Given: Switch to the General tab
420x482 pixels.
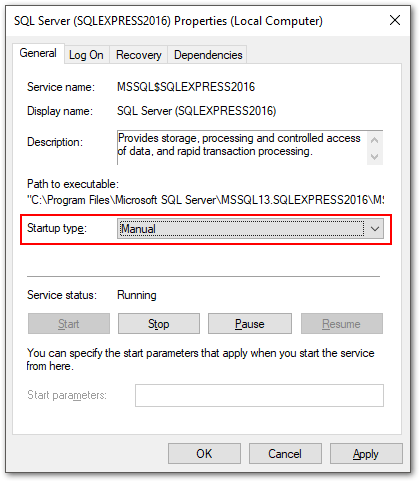Looking at the screenshot, I should (x=38, y=53).
